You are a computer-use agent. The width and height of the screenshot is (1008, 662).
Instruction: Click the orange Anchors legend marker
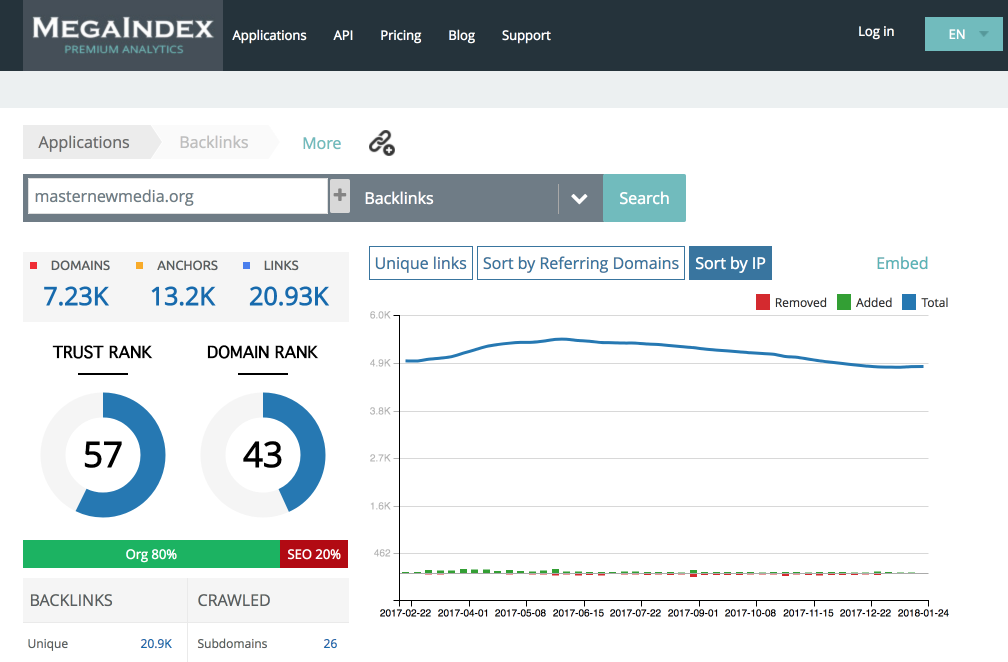point(140,265)
